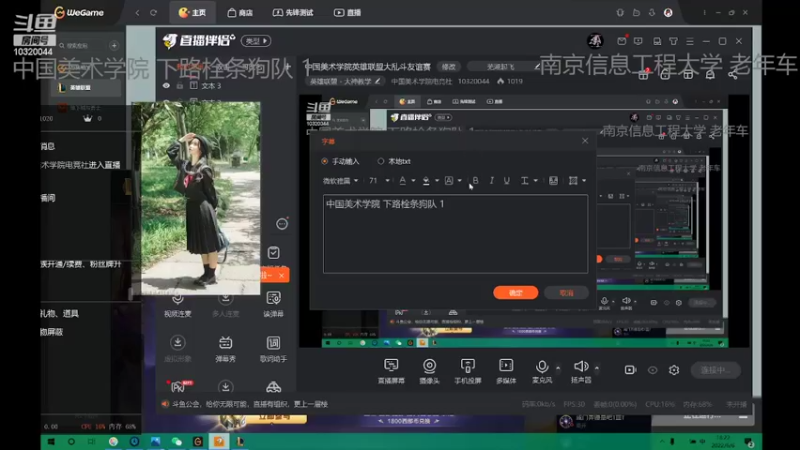Expand the fill color dropdown arrow

[x=436, y=181]
